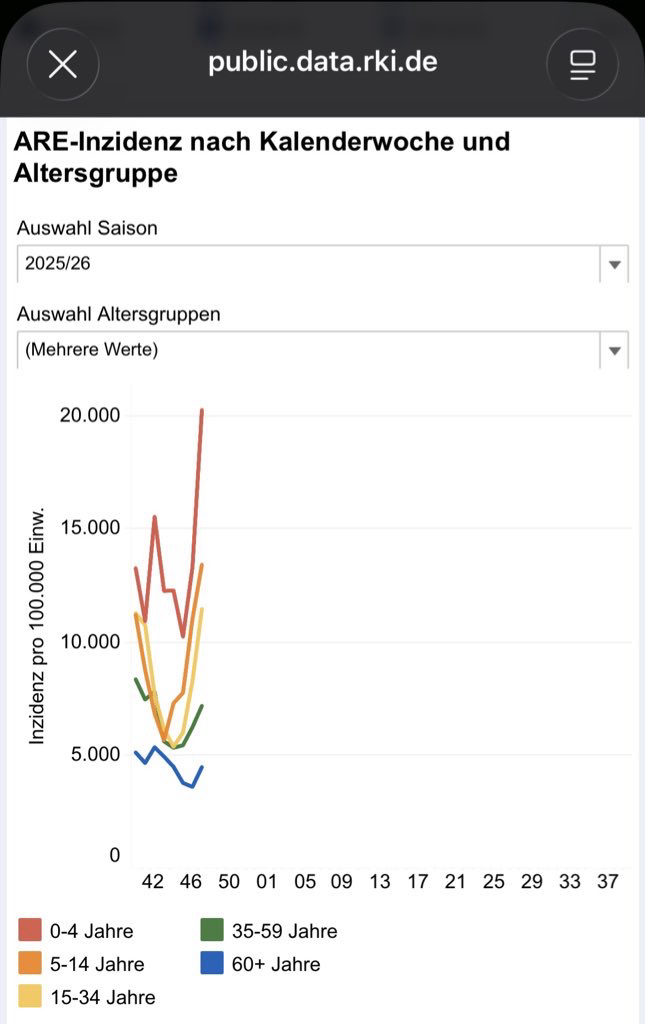Tap the public.data.rki.de address title
The width and height of the screenshot is (645, 1024).
coord(322,62)
